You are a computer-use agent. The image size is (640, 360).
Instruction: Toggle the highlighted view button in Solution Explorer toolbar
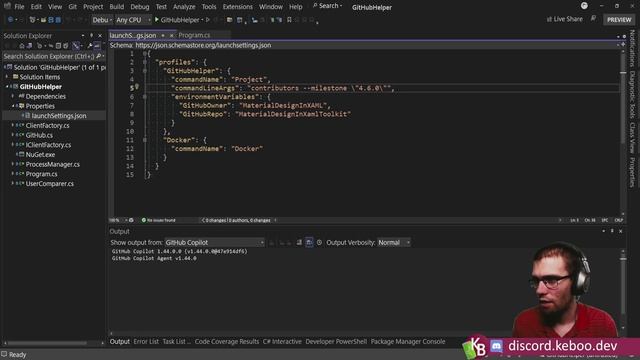pyautogui.click(x=76, y=46)
